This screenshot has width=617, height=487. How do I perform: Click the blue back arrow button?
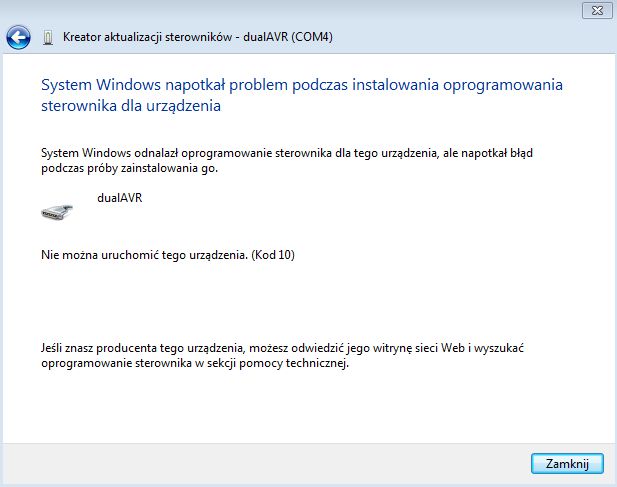click(19, 38)
